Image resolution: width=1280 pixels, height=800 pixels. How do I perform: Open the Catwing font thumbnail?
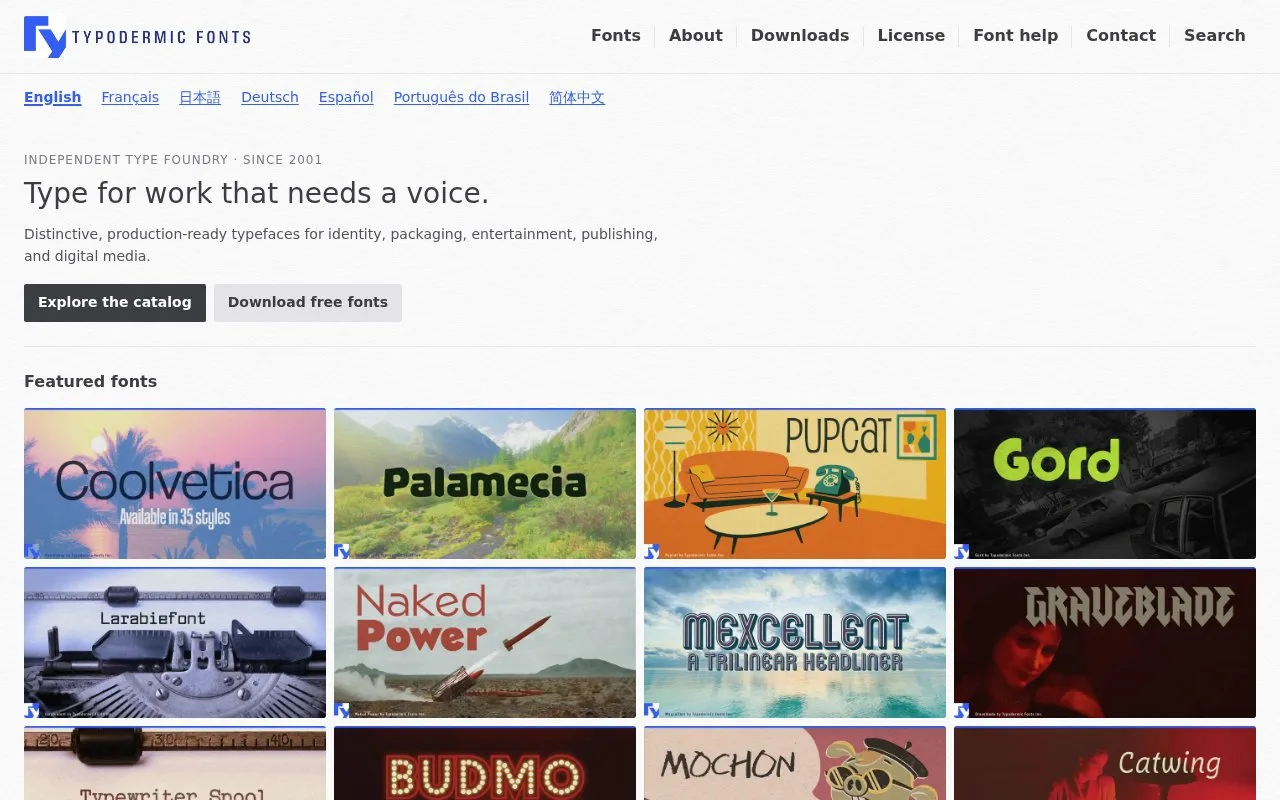[x=1105, y=764]
